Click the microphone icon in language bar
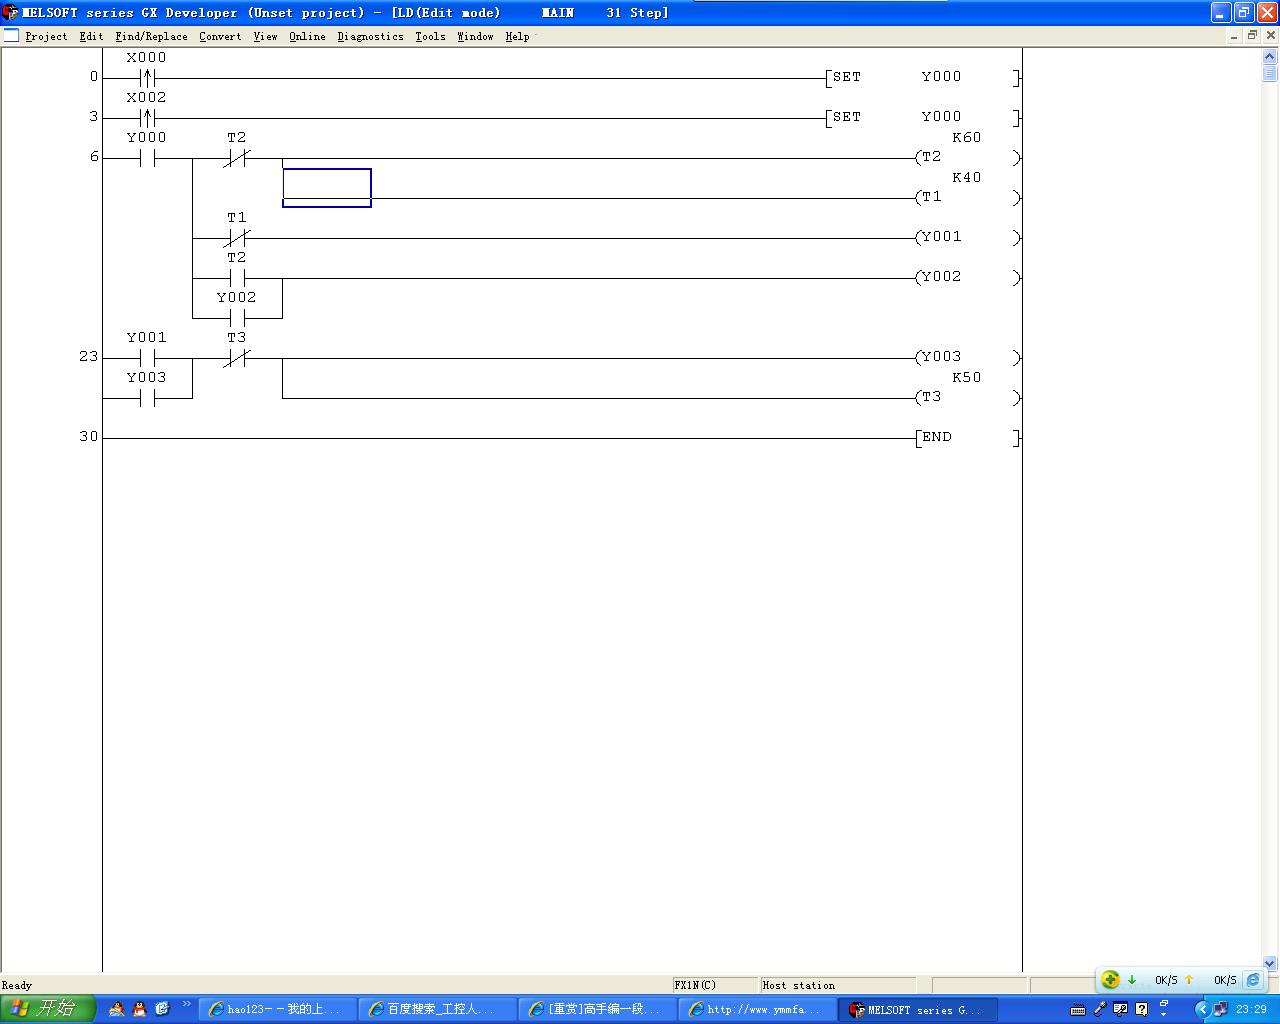 point(1099,1009)
